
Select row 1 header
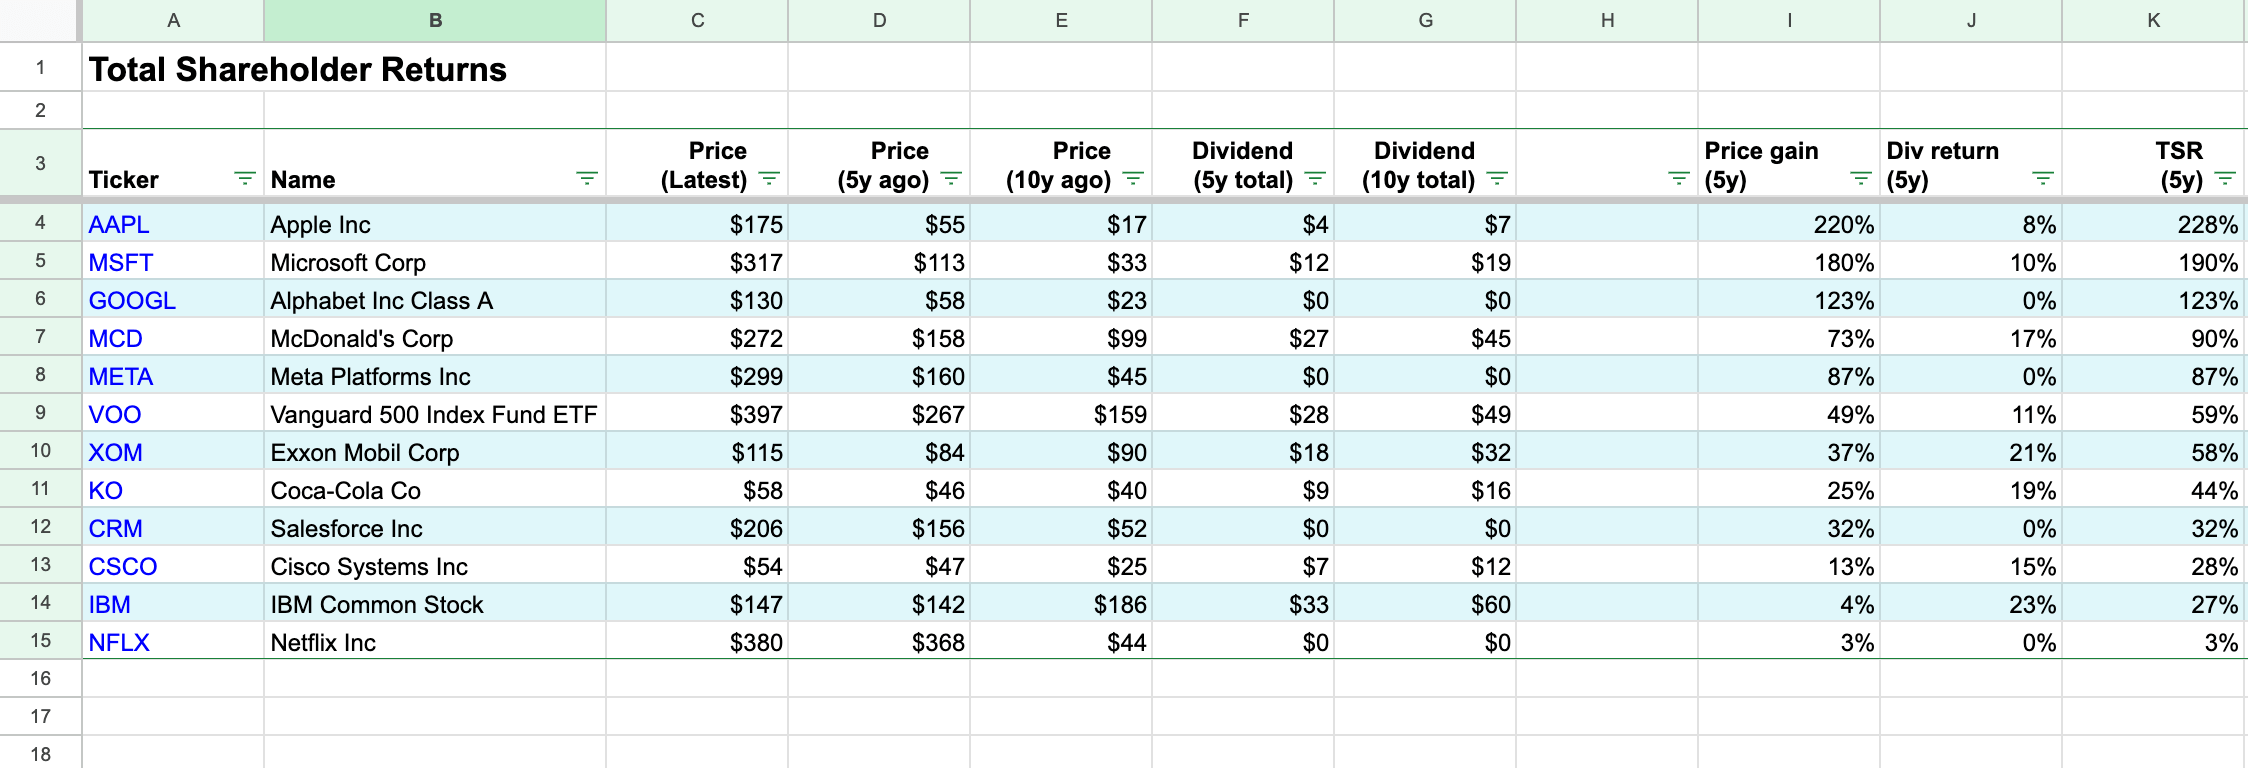[x=40, y=67]
